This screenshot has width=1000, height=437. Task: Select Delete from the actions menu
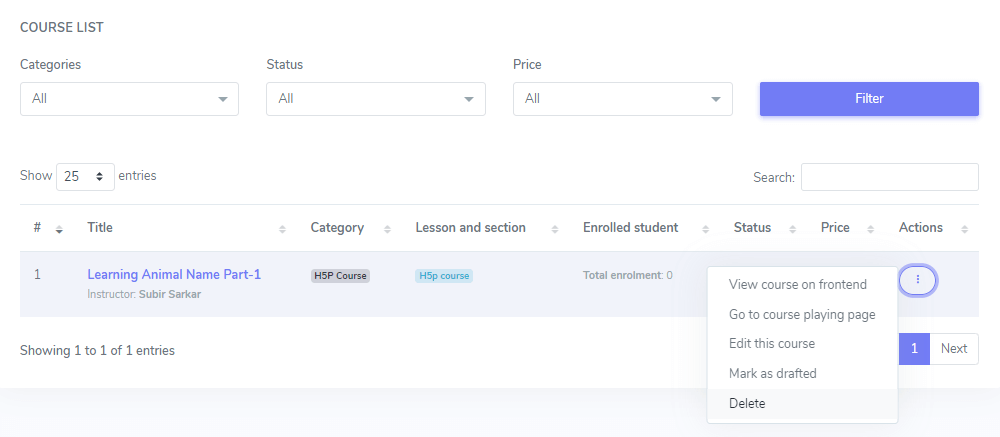748,403
